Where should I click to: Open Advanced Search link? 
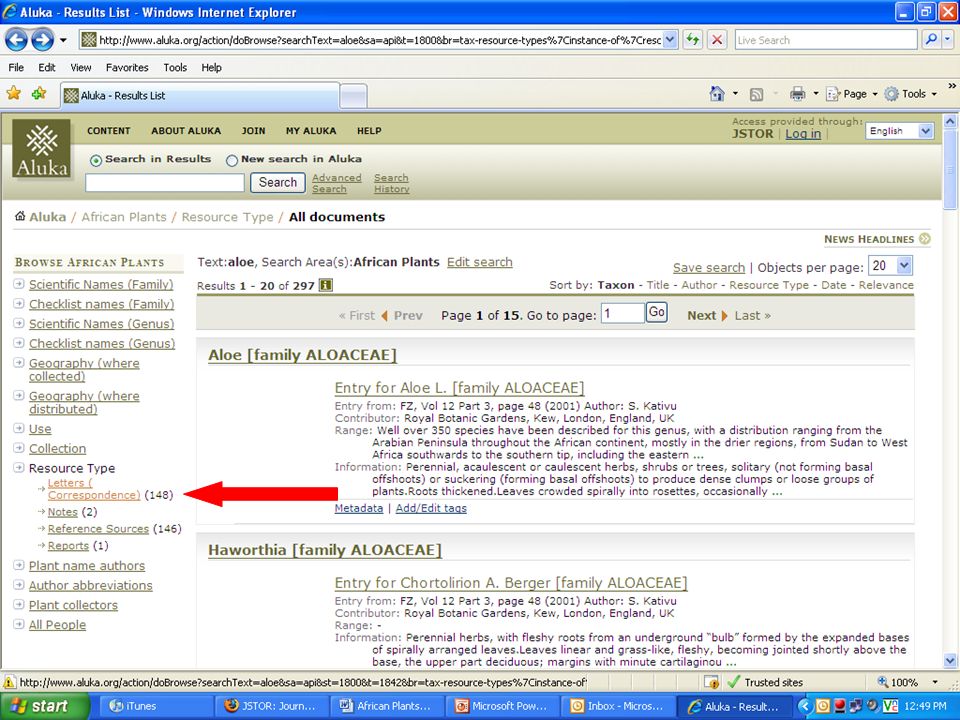(336, 183)
